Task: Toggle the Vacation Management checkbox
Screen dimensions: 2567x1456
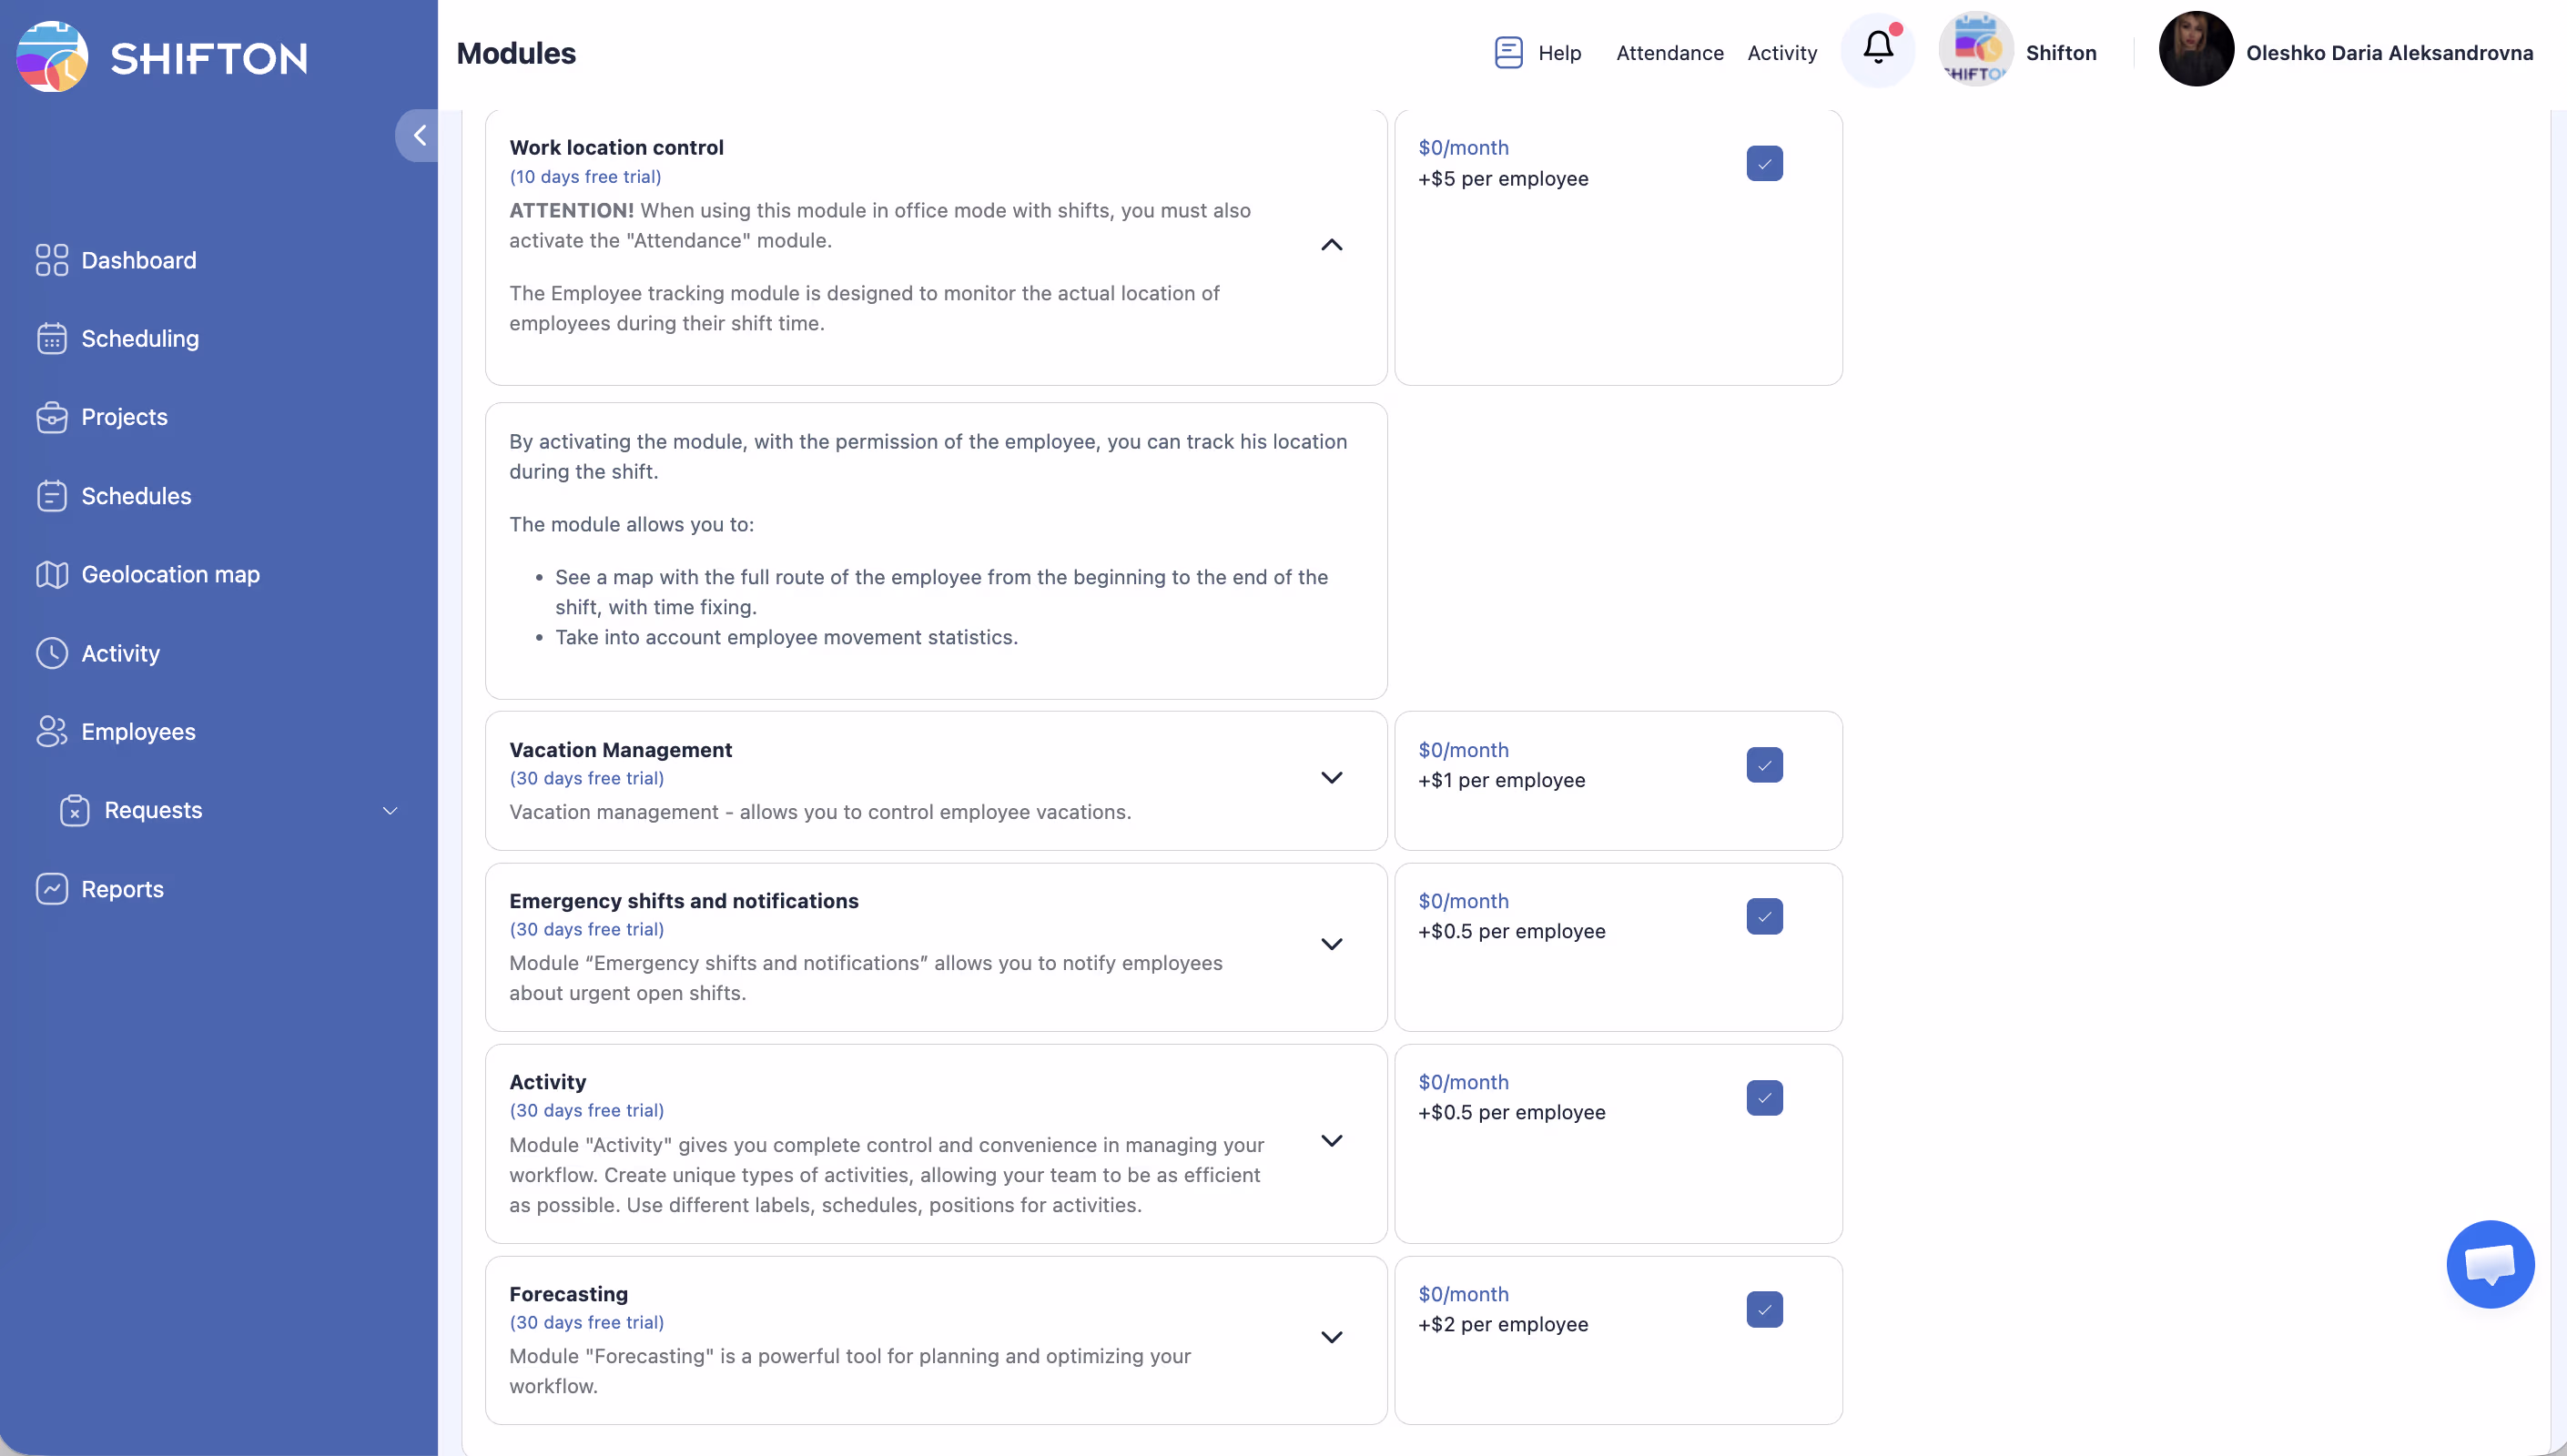Action: [1764, 765]
